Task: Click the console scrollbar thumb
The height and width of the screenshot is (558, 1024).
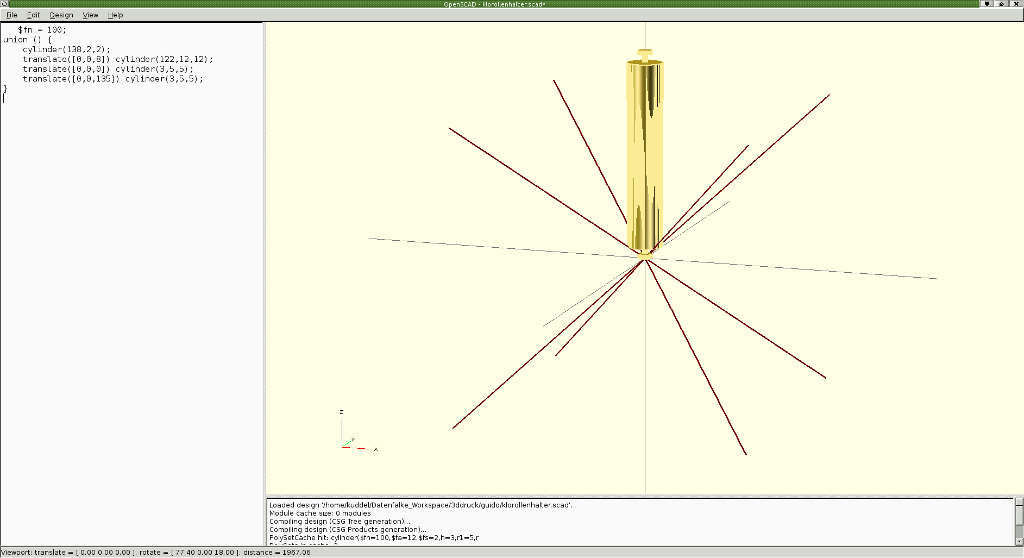Action: (x=1019, y=515)
